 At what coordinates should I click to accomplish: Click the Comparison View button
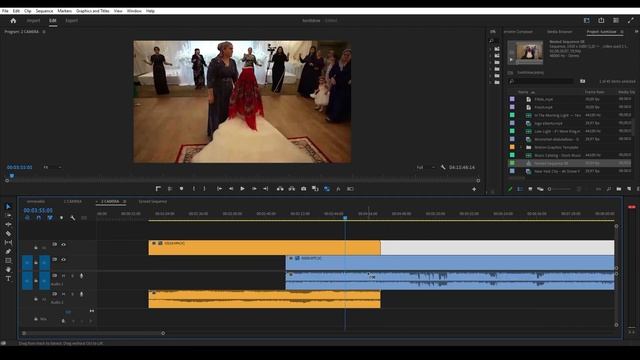(x=315, y=189)
